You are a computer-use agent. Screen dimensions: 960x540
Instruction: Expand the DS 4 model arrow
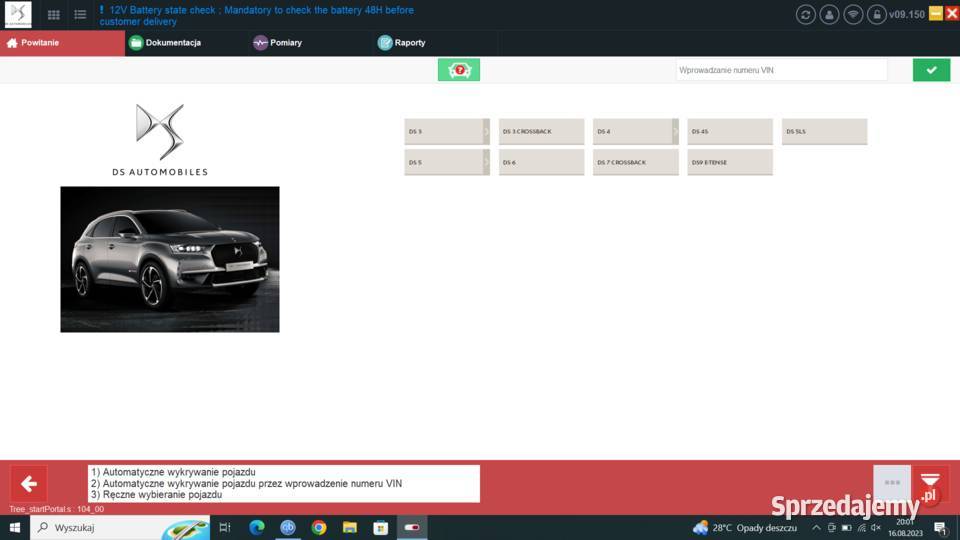click(x=675, y=132)
